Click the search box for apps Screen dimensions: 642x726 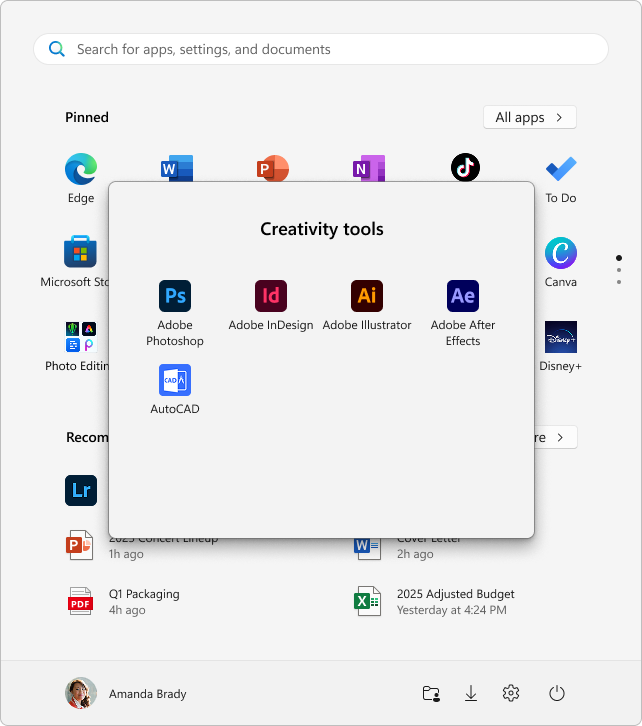[321, 49]
